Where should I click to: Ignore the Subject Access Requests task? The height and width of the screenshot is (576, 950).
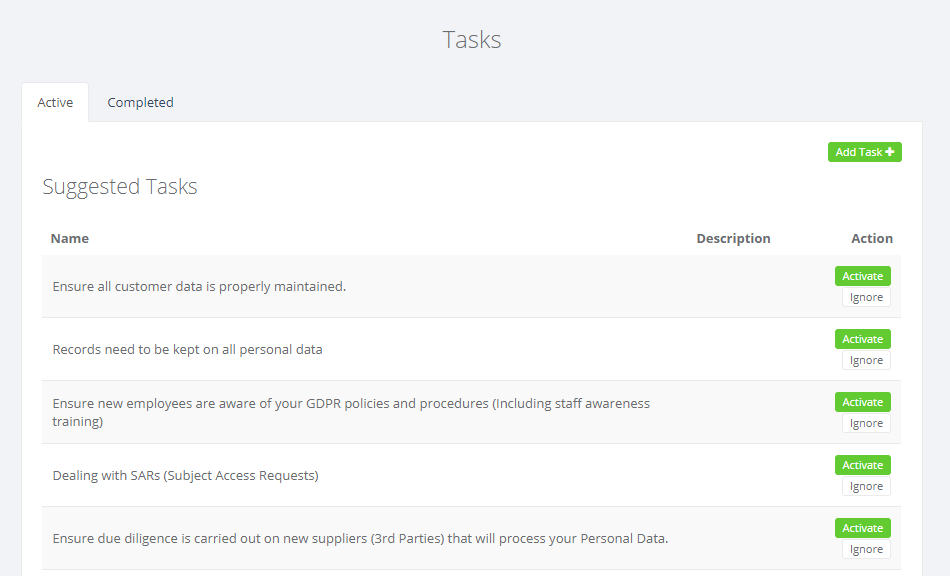pos(866,486)
